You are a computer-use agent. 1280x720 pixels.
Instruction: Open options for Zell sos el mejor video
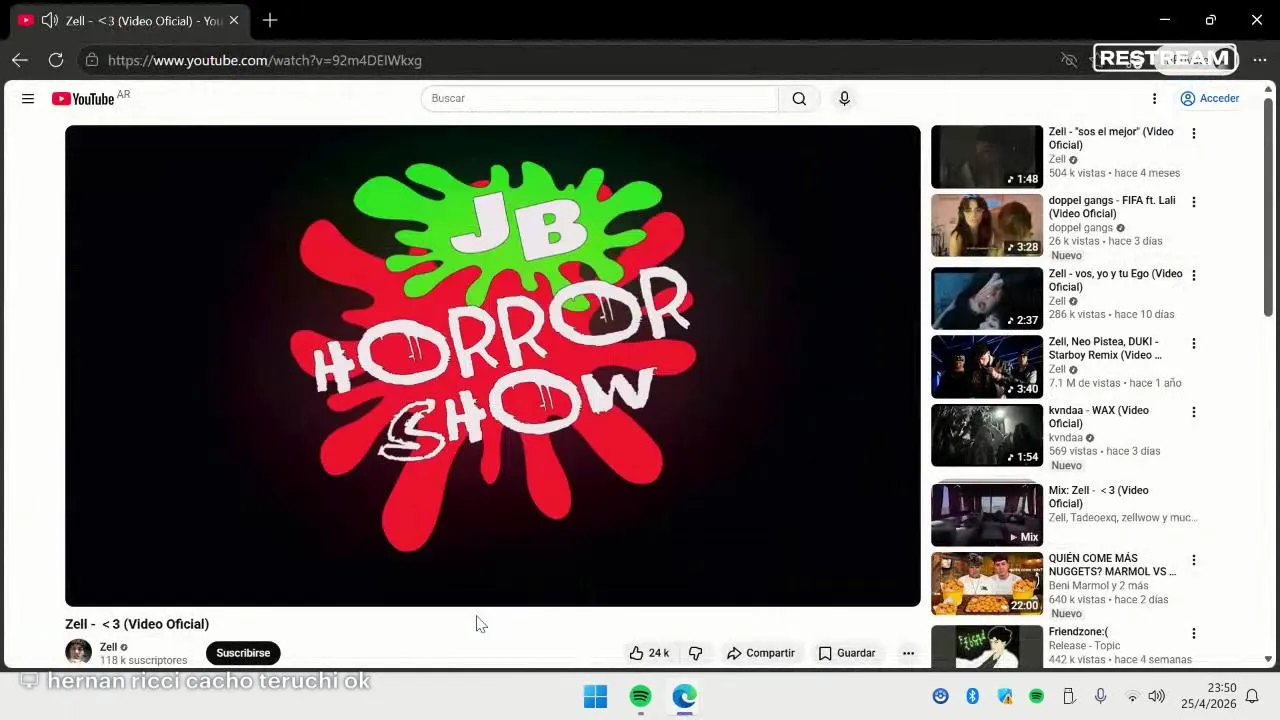[1193, 133]
